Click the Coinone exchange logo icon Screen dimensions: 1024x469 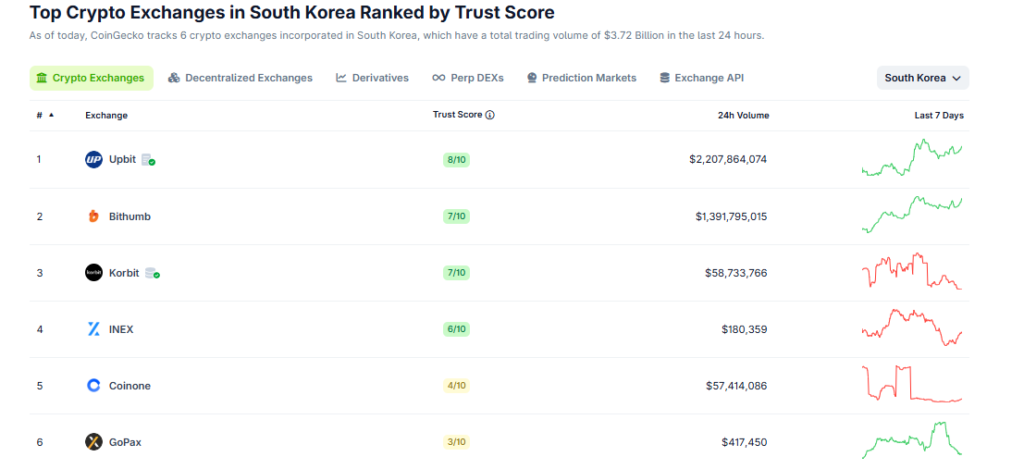point(94,385)
